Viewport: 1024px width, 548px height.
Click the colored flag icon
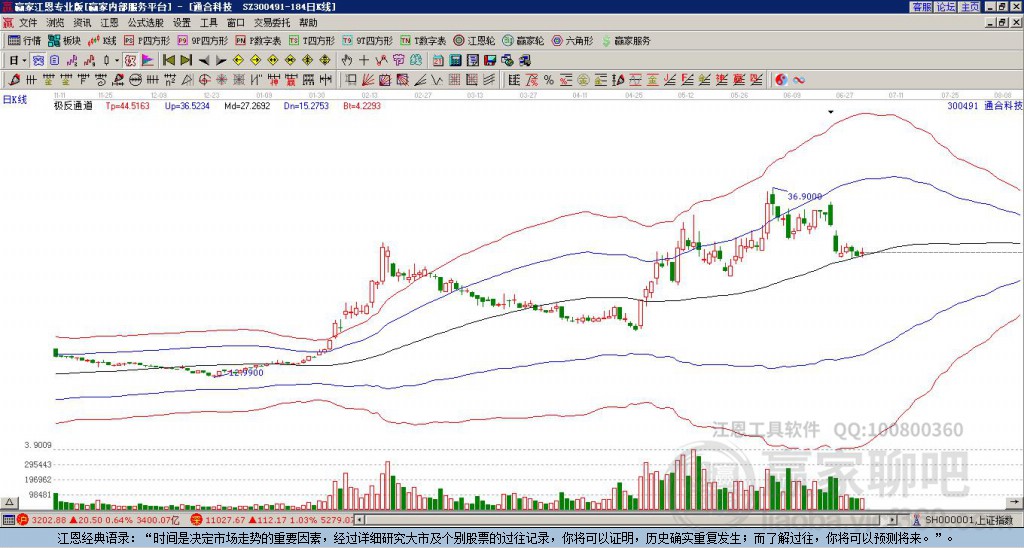pyautogui.click(x=148, y=61)
